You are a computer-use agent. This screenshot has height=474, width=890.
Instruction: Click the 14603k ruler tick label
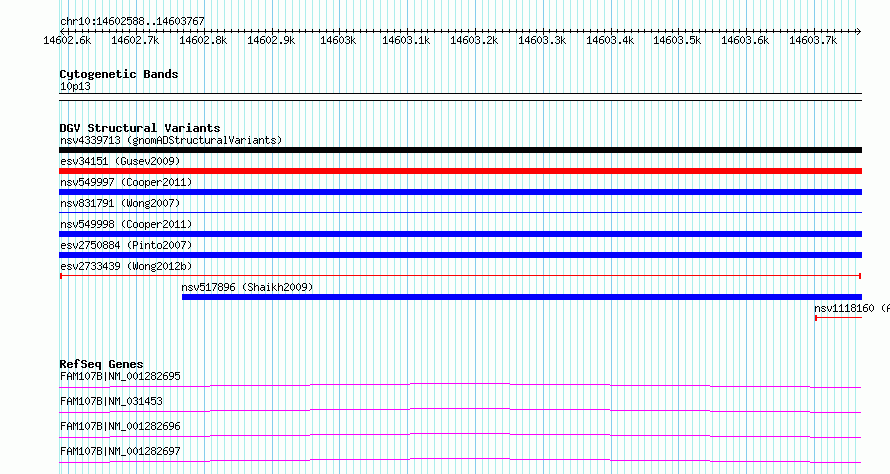click(338, 41)
